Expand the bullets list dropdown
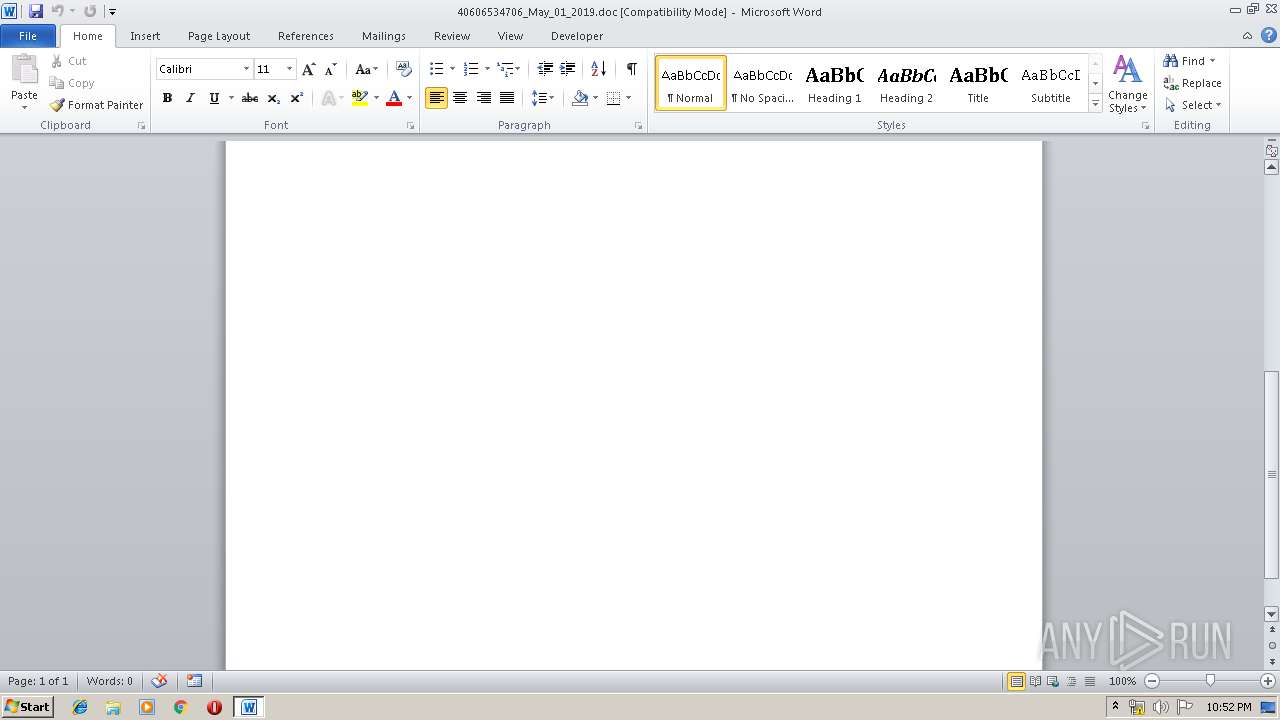Viewport: 1280px width, 720px height. click(452, 69)
